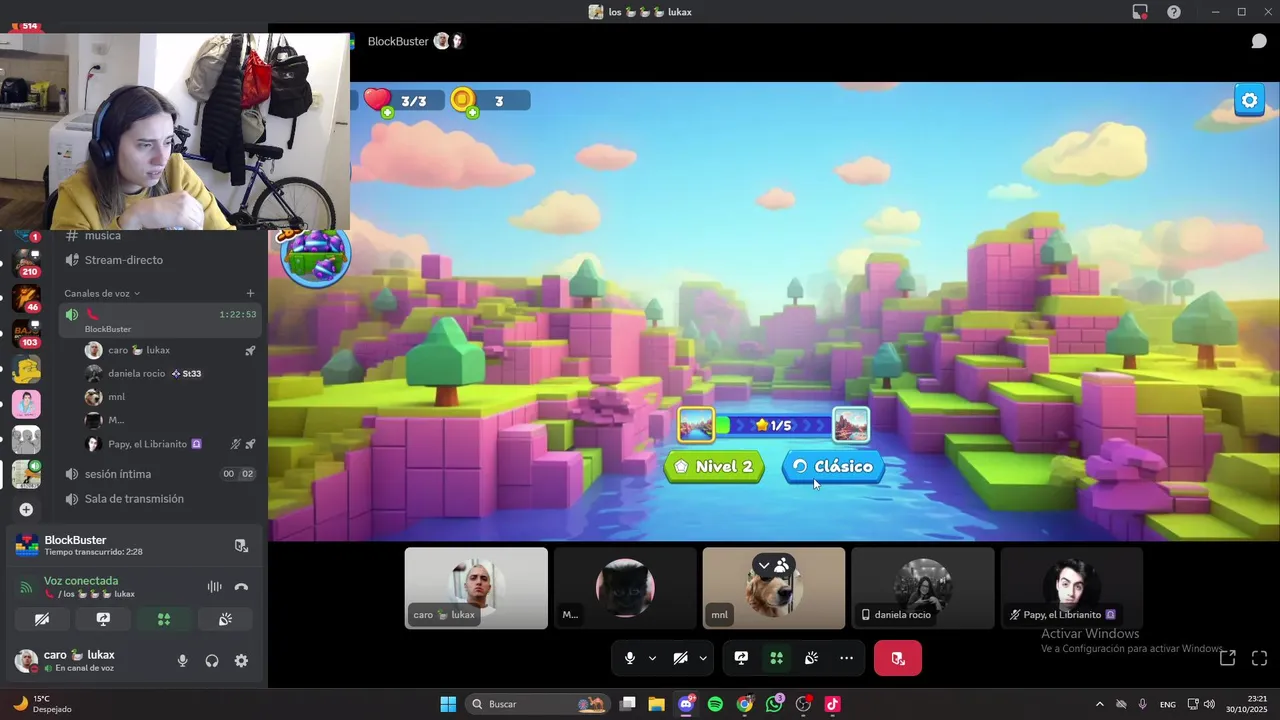Click the voice connection signal icon
Image resolution: width=1280 pixels, height=720 pixels.
26,587
